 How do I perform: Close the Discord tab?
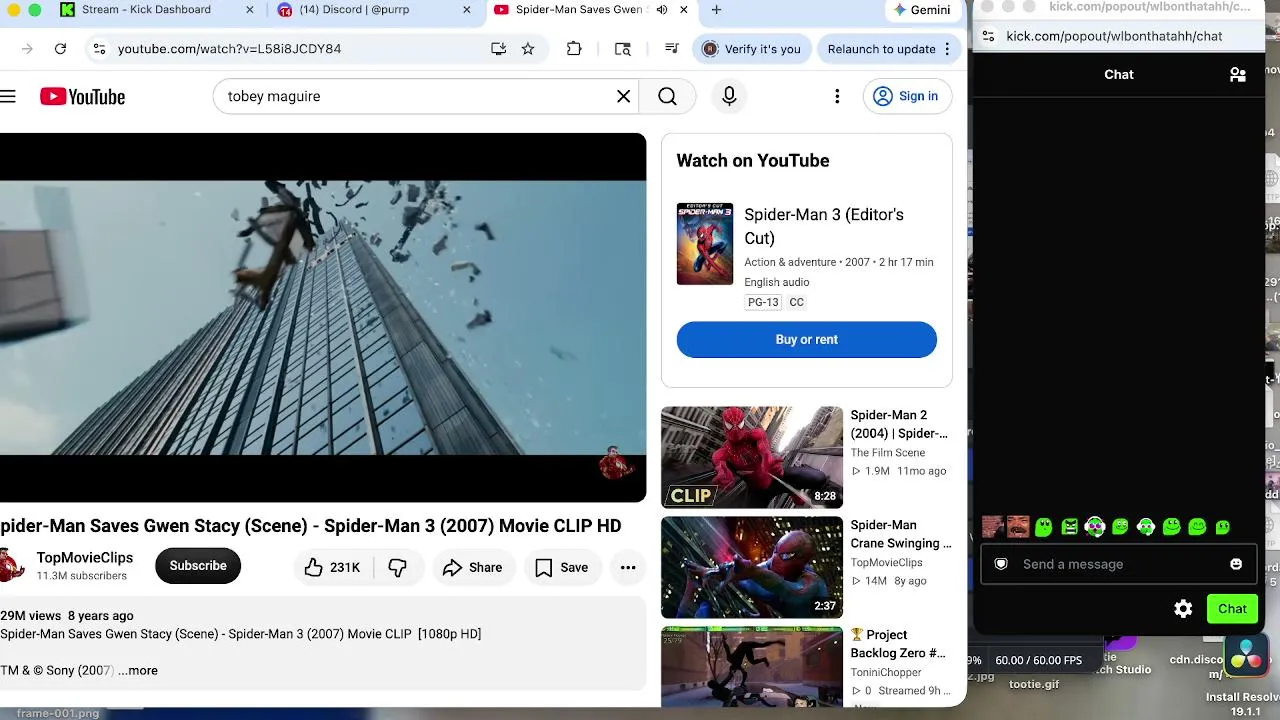click(466, 10)
